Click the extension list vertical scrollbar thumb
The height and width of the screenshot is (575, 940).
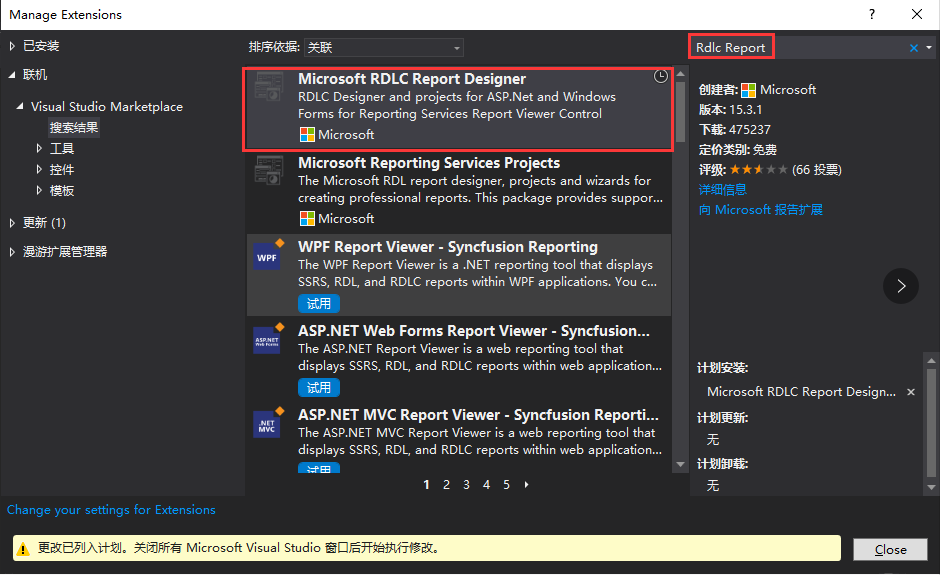[680, 111]
